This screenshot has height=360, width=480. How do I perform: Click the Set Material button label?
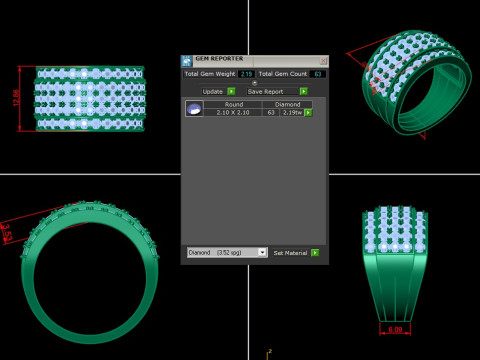point(290,253)
